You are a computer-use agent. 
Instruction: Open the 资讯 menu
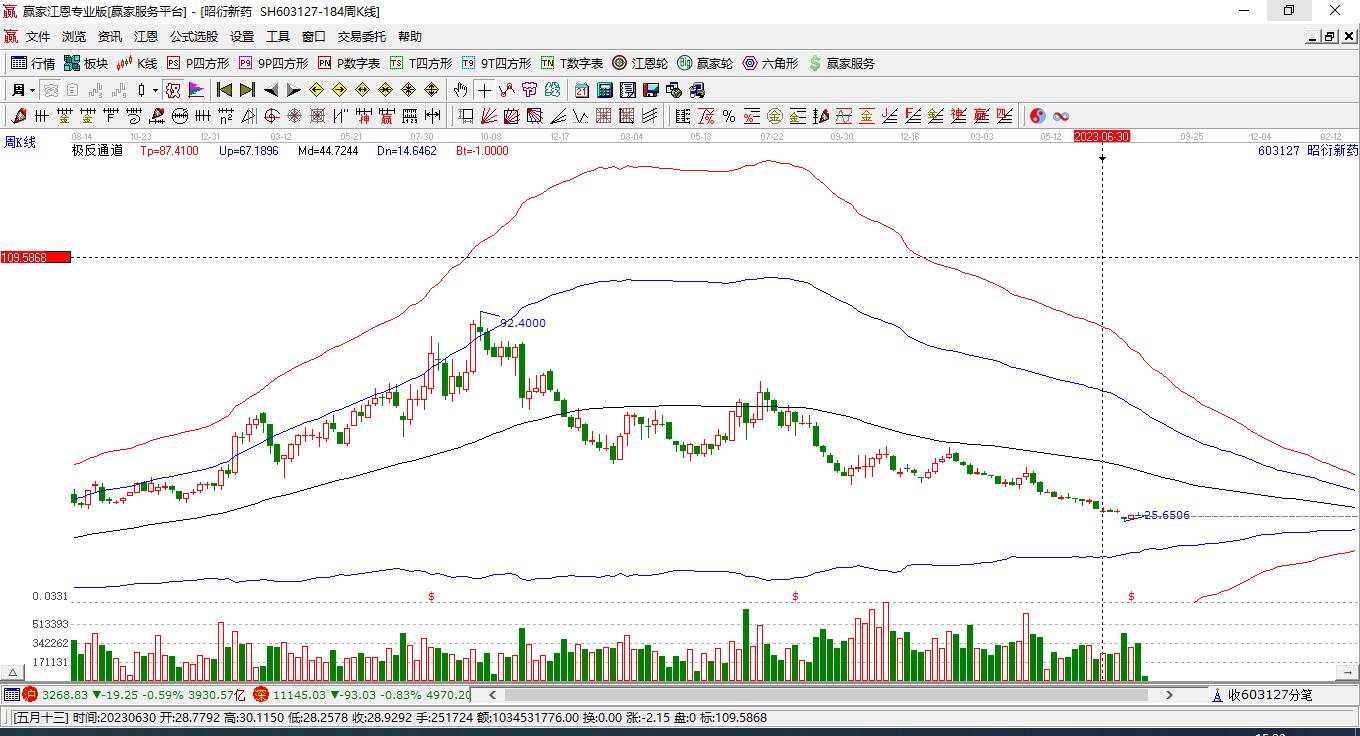point(110,37)
